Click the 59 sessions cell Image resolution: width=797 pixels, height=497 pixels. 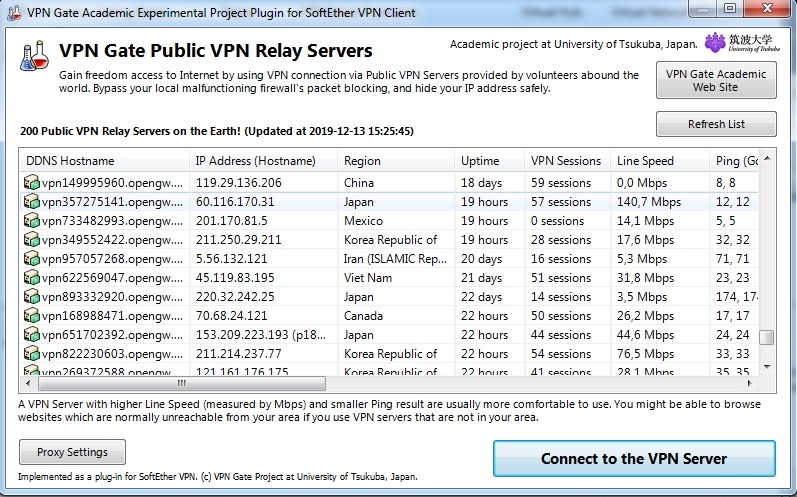tap(561, 182)
